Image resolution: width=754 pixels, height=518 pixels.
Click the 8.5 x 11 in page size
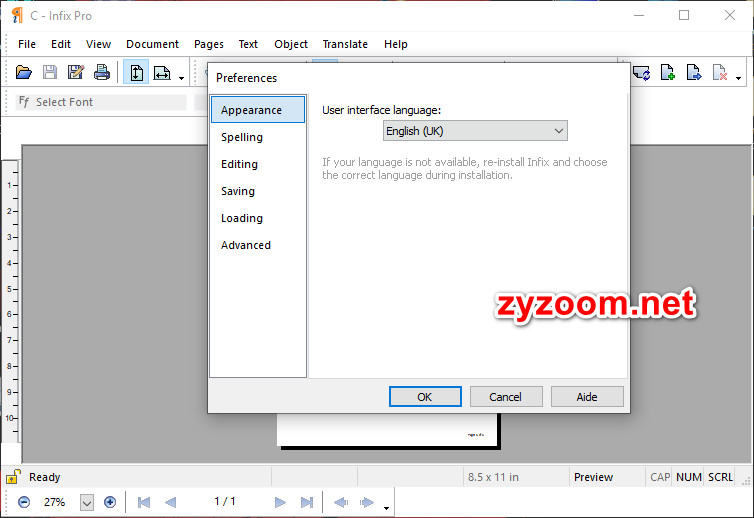tap(493, 477)
